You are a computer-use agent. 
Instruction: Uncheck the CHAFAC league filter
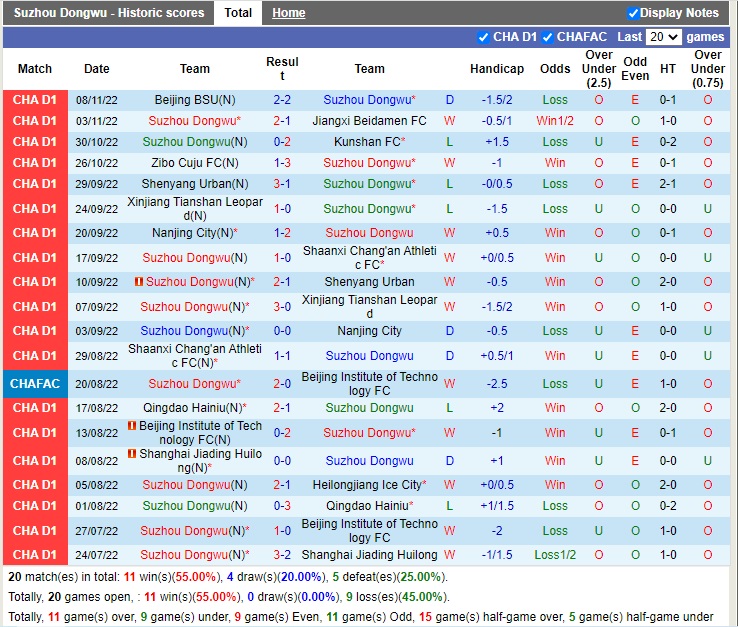tap(547, 37)
